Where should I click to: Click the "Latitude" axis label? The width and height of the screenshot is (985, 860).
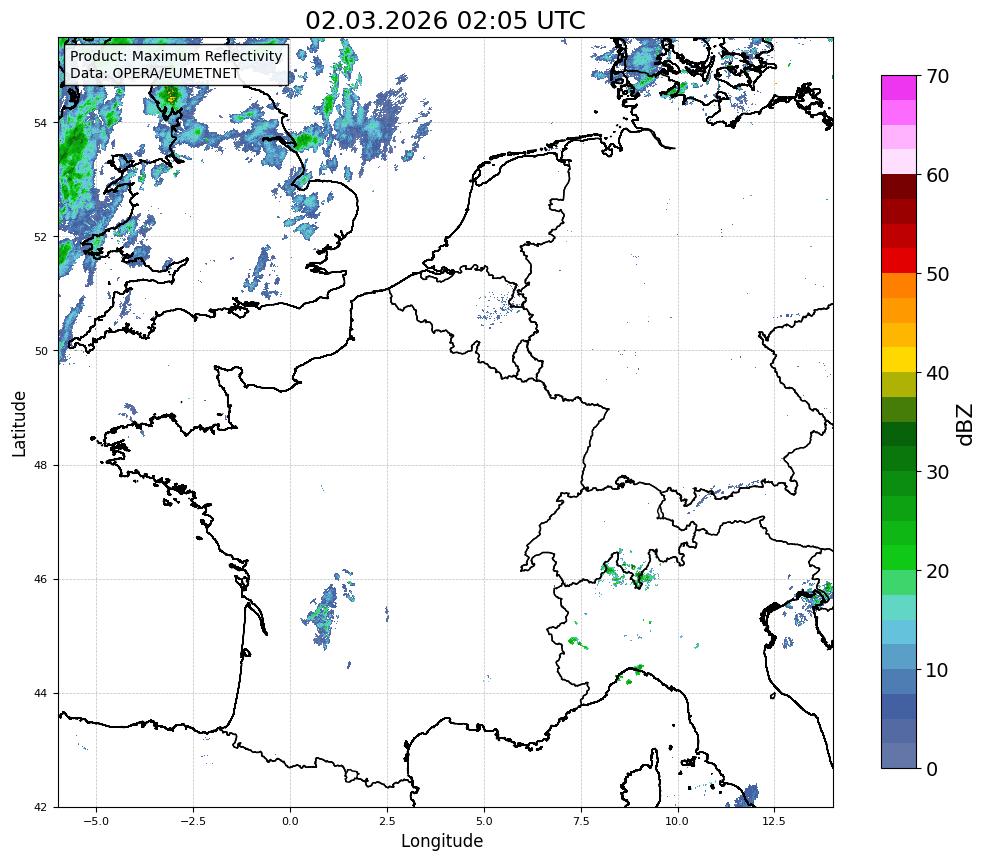[19, 423]
